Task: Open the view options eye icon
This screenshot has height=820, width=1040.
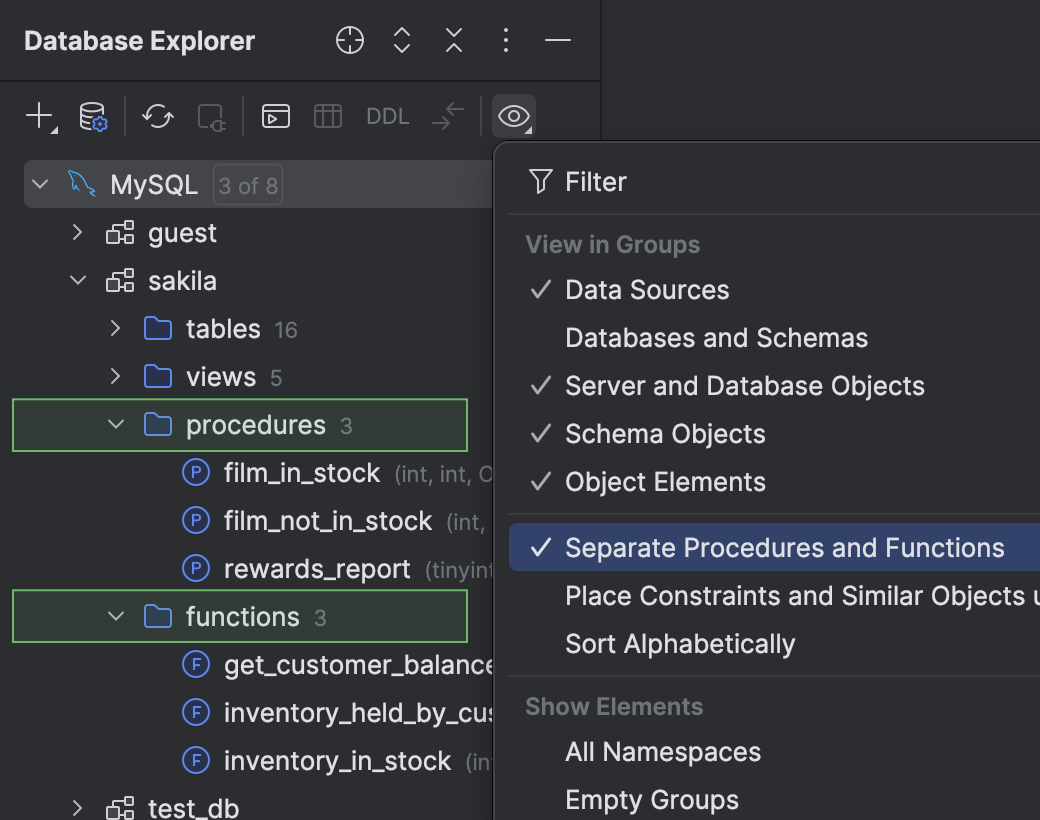Action: tap(513, 116)
